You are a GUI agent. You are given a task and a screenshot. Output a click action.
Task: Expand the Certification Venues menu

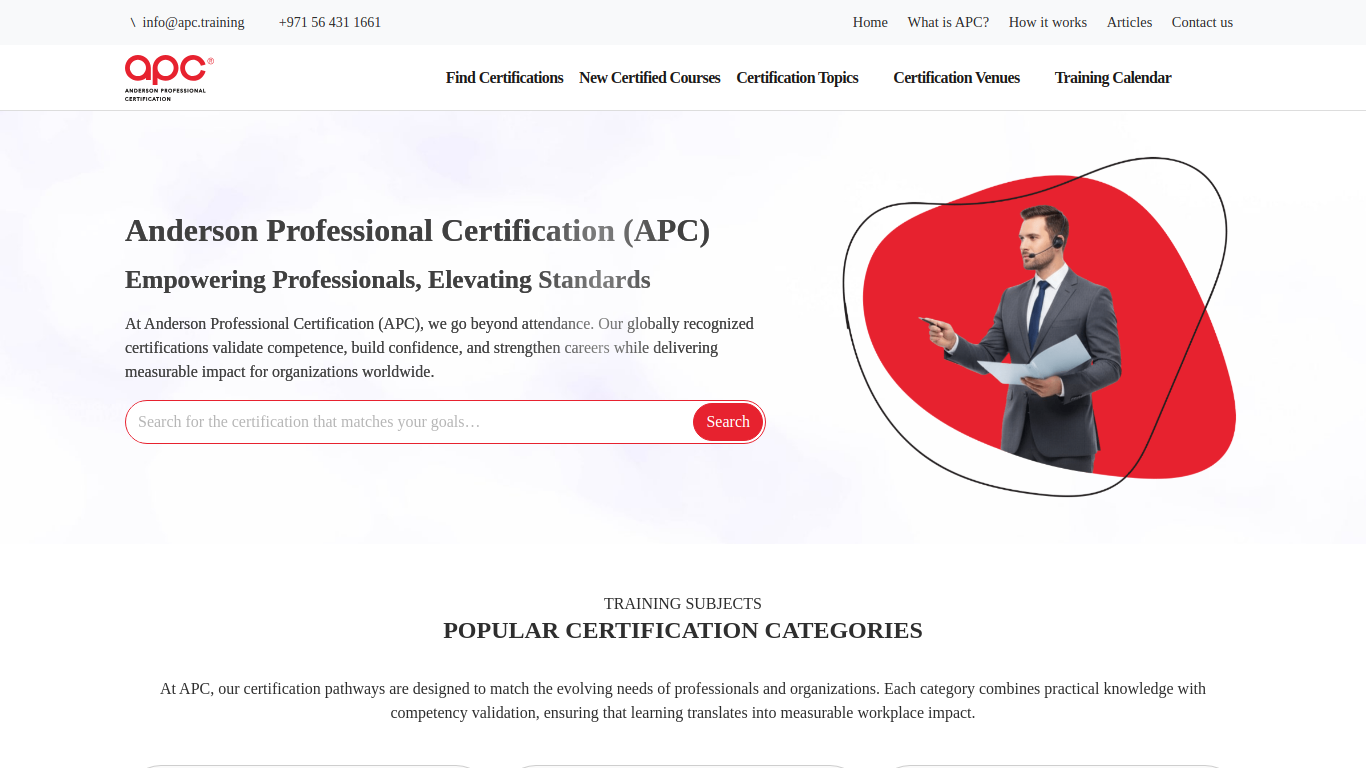pyautogui.click(x=956, y=78)
